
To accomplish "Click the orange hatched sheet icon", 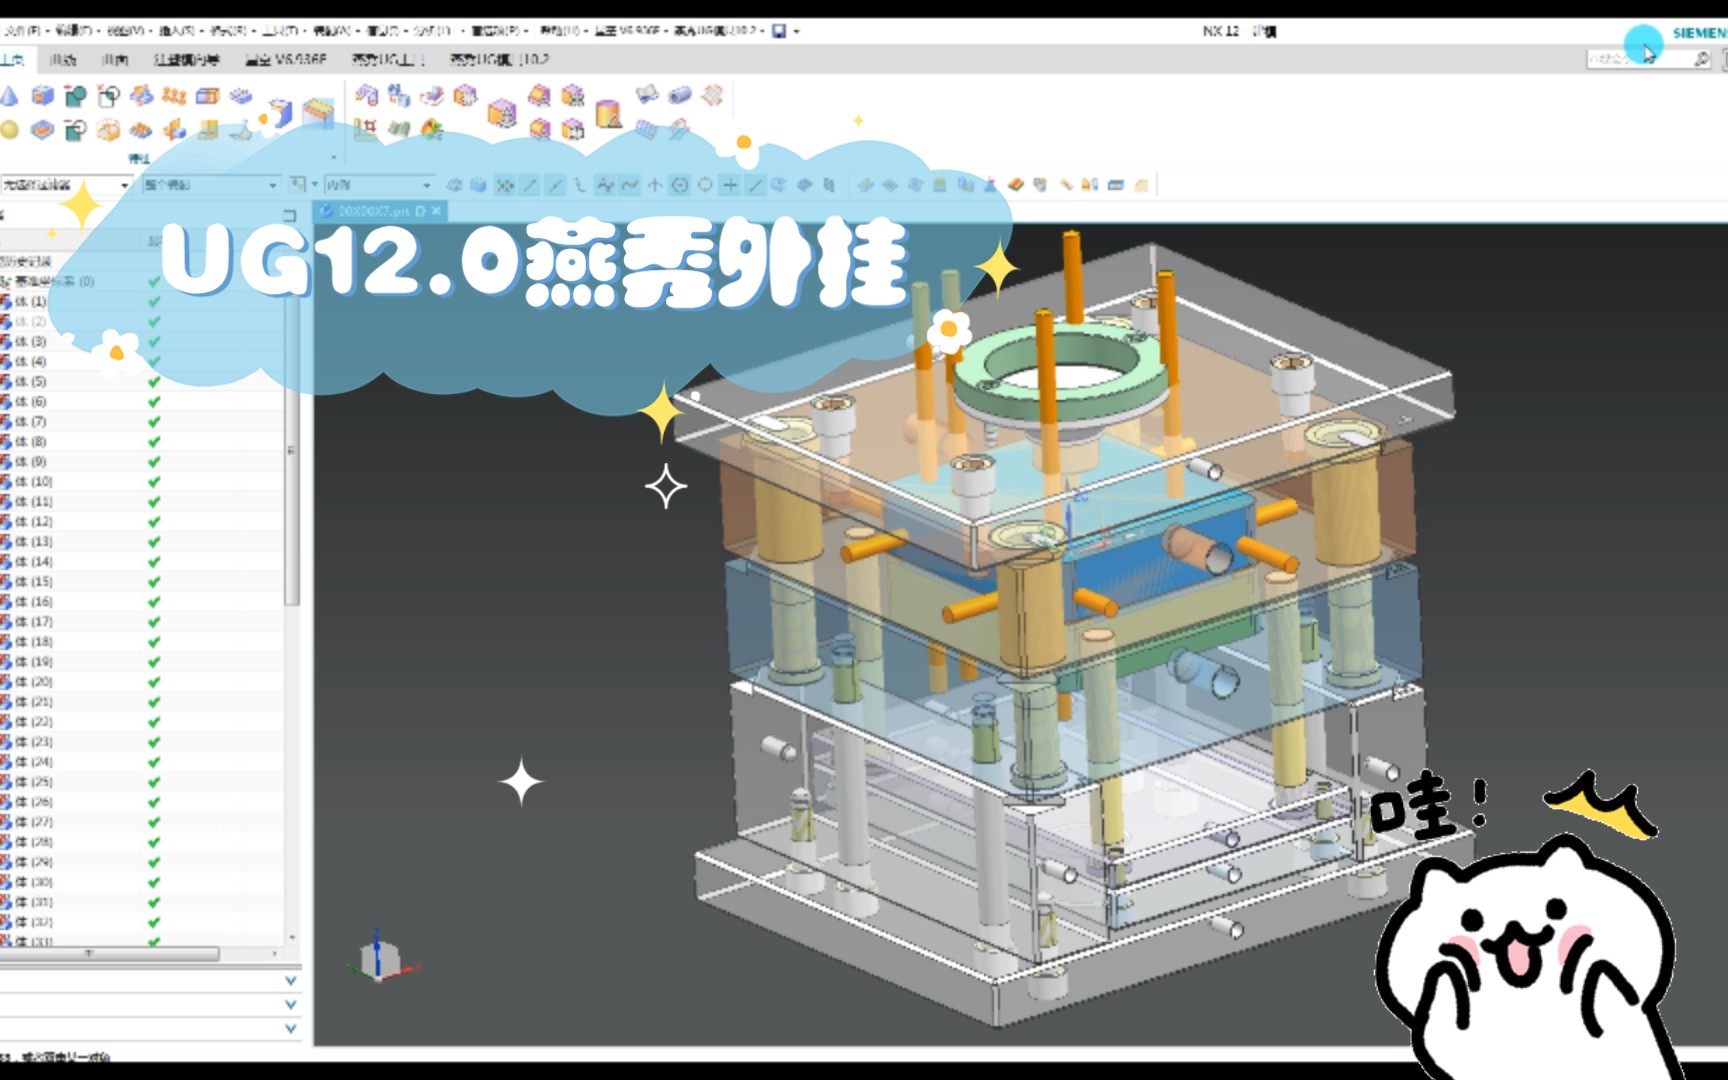I will [x=712, y=95].
